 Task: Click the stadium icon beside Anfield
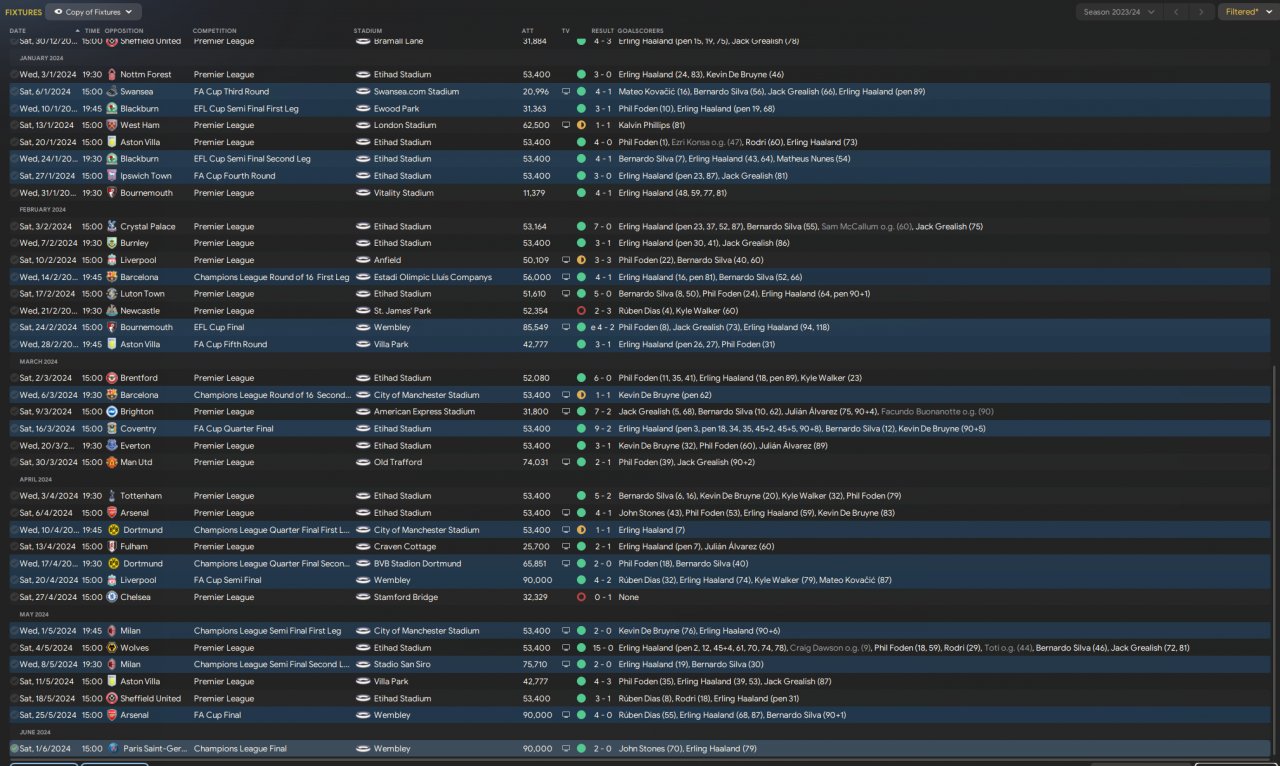[363, 260]
